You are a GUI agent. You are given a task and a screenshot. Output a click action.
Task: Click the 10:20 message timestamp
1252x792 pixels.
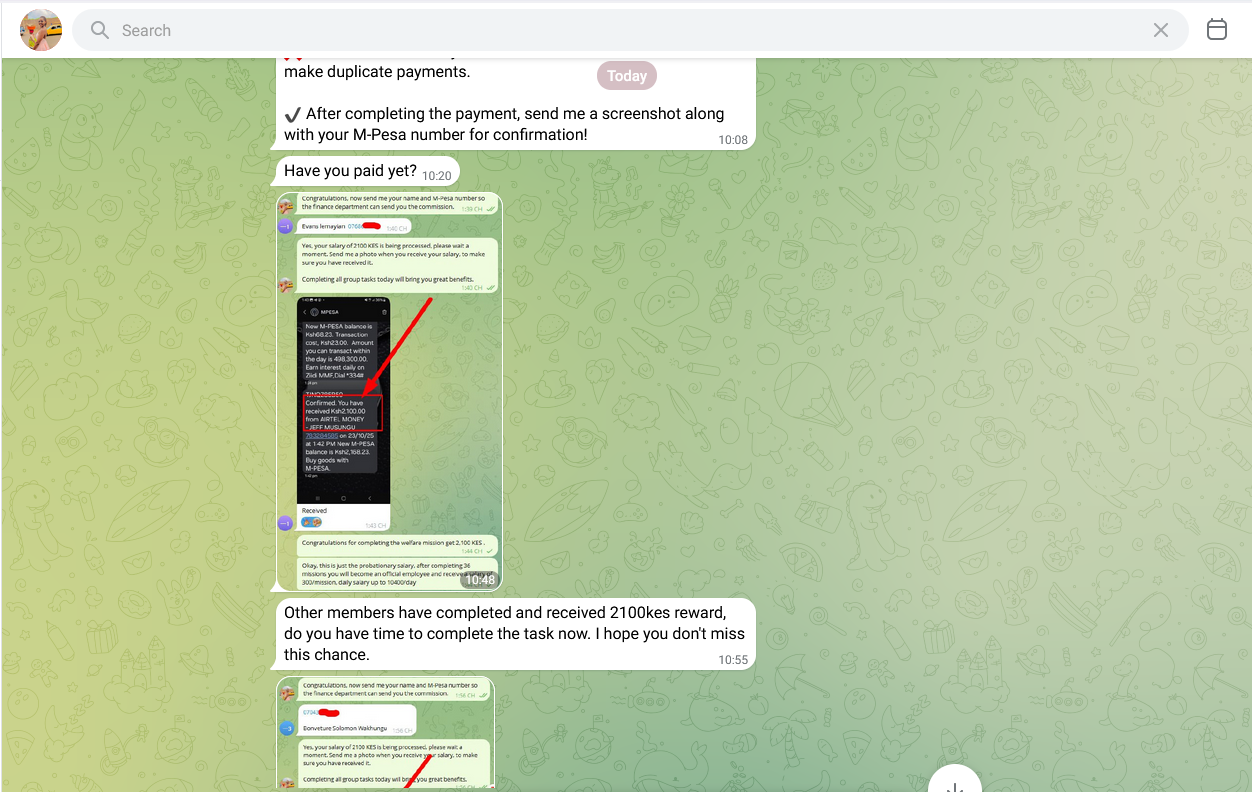click(x=436, y=175)
